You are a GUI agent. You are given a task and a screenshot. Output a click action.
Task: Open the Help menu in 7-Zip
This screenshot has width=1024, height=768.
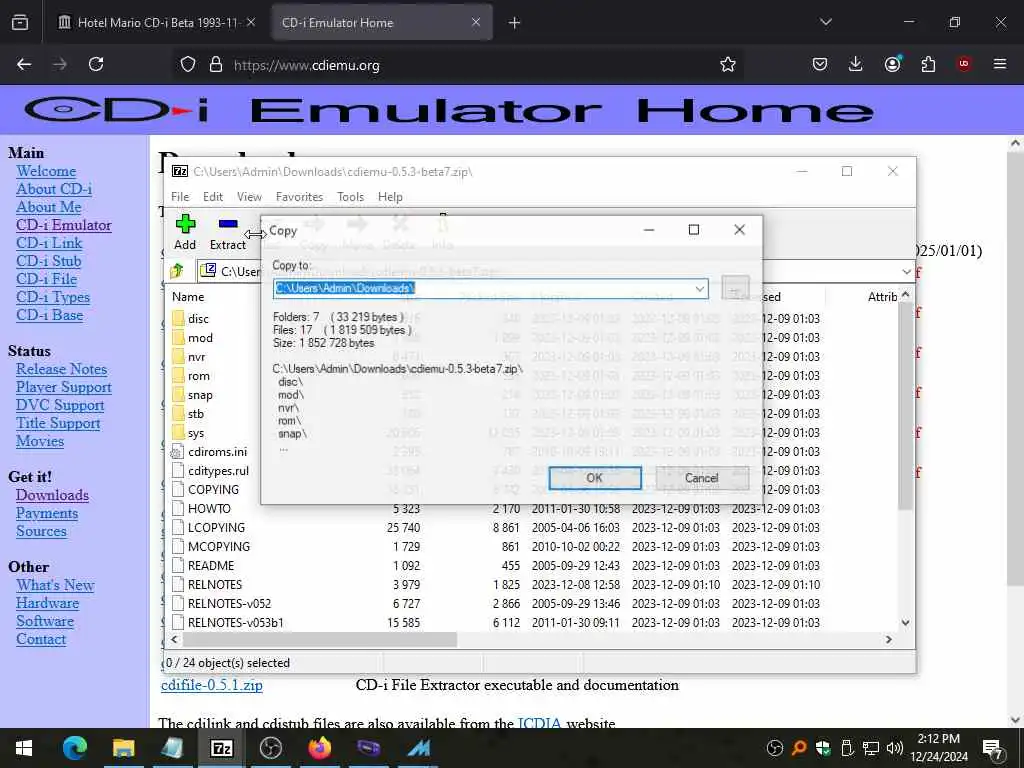coord(390,197)
